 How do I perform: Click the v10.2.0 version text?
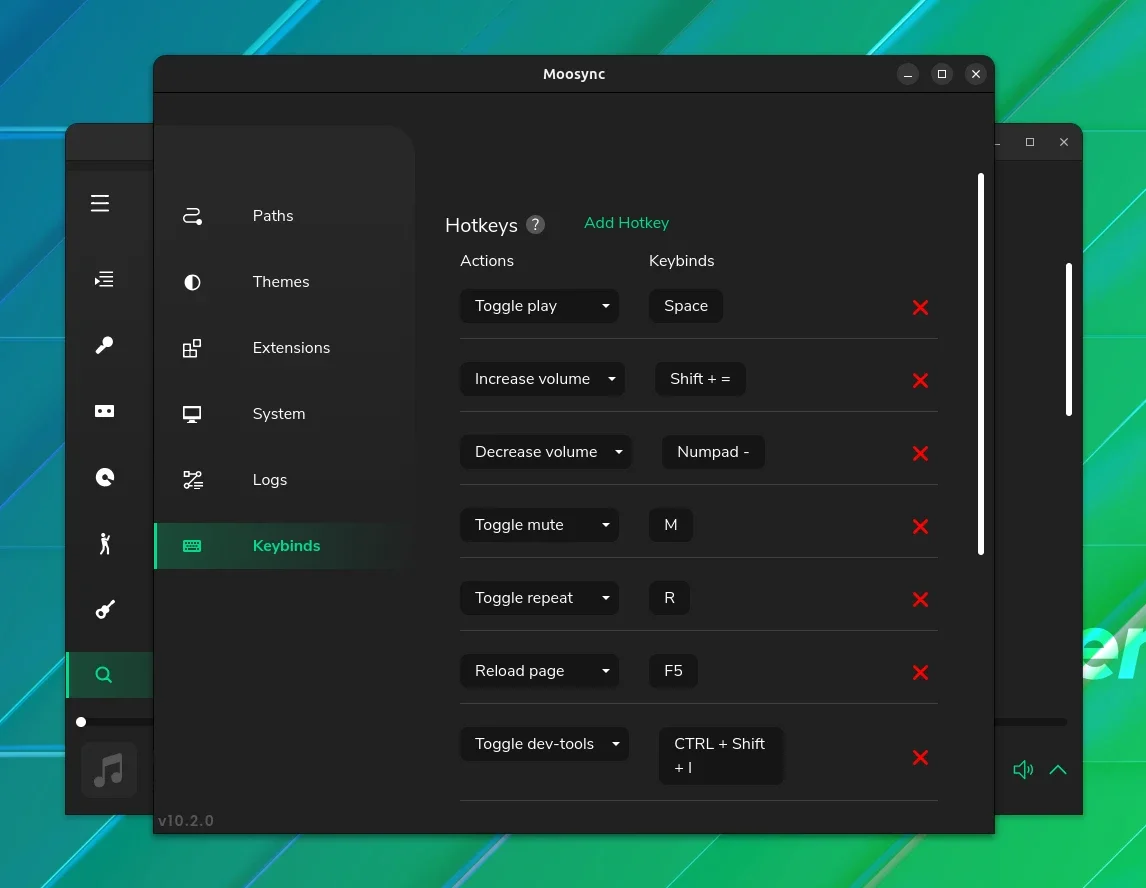(186, 821)
